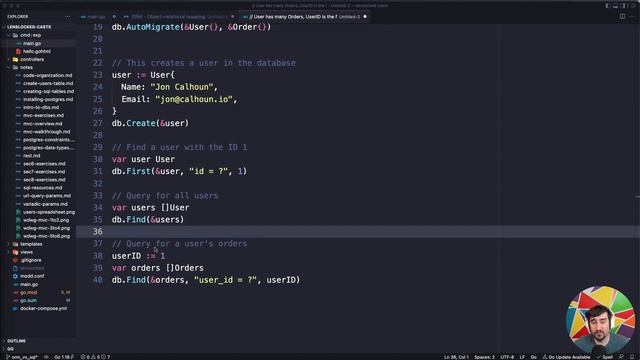The width and height of the screenshot is (640, 360).
Task: Click the .gitignore file icon
Action: 16,260
